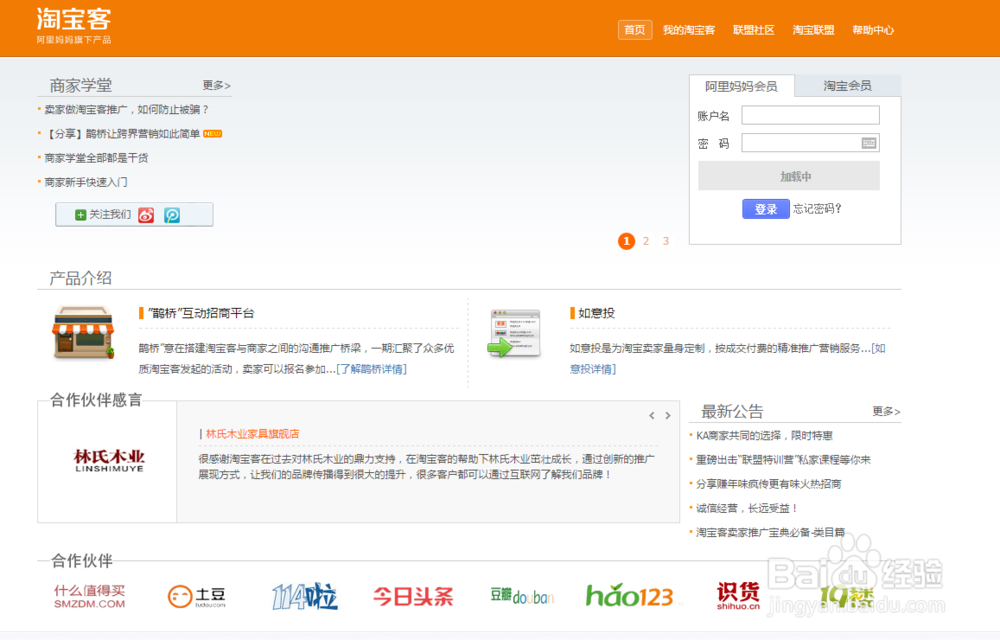The height and width of the screenshot is (640, 1000).
Task: Select banner slide indicator 1
Action: (x=626, y=241)
